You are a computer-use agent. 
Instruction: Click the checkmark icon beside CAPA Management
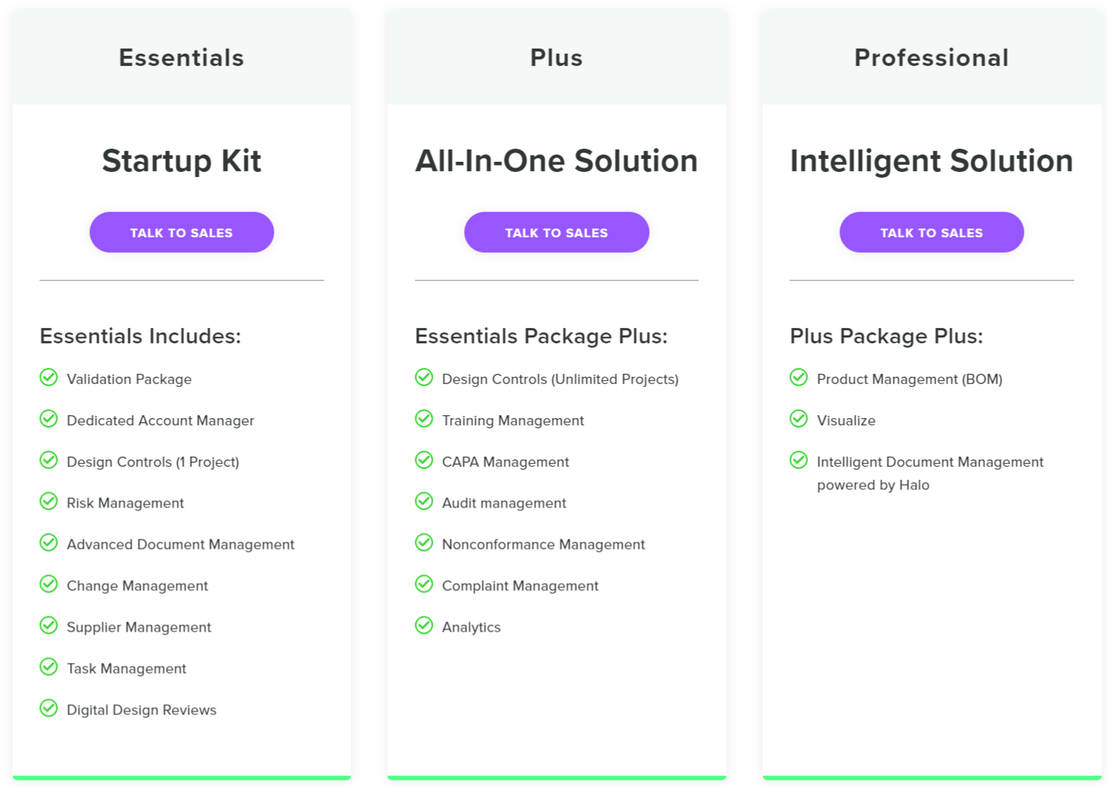point(424,461)
